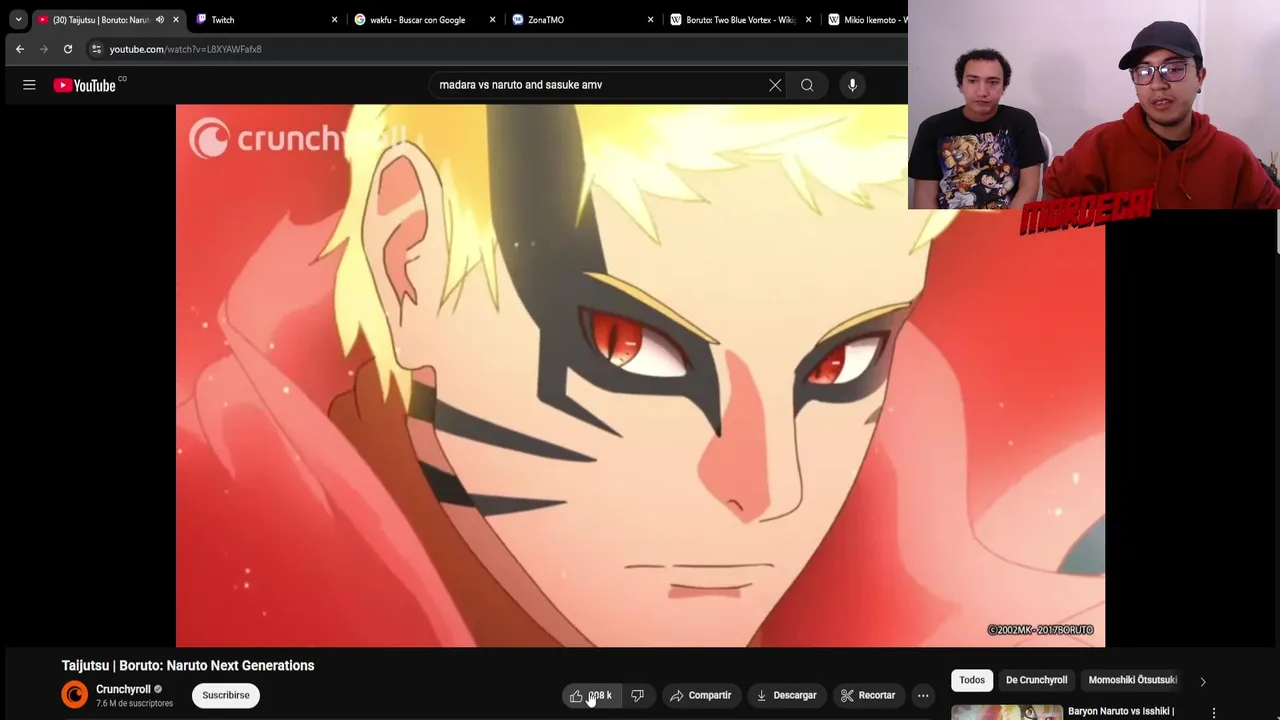
Task: Select the Todos filter chip
Action: tap(972, 680)
